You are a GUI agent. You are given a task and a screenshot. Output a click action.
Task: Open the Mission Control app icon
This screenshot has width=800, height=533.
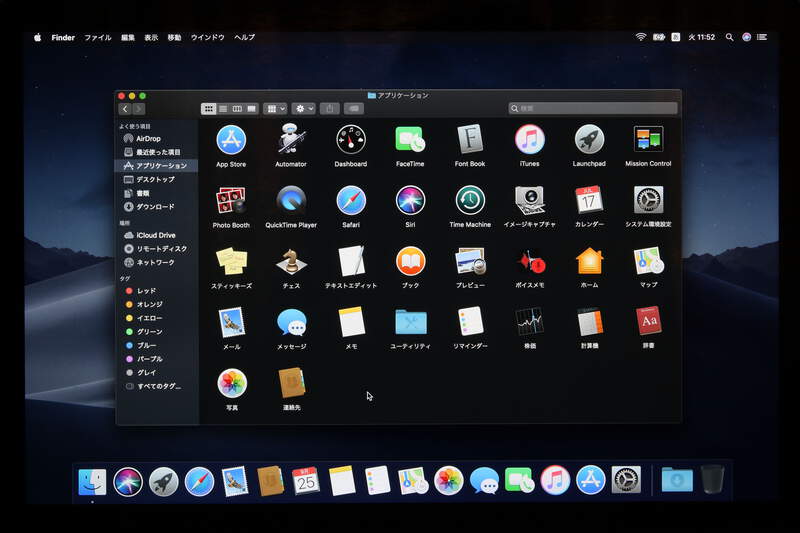click(x=648, y=139)
